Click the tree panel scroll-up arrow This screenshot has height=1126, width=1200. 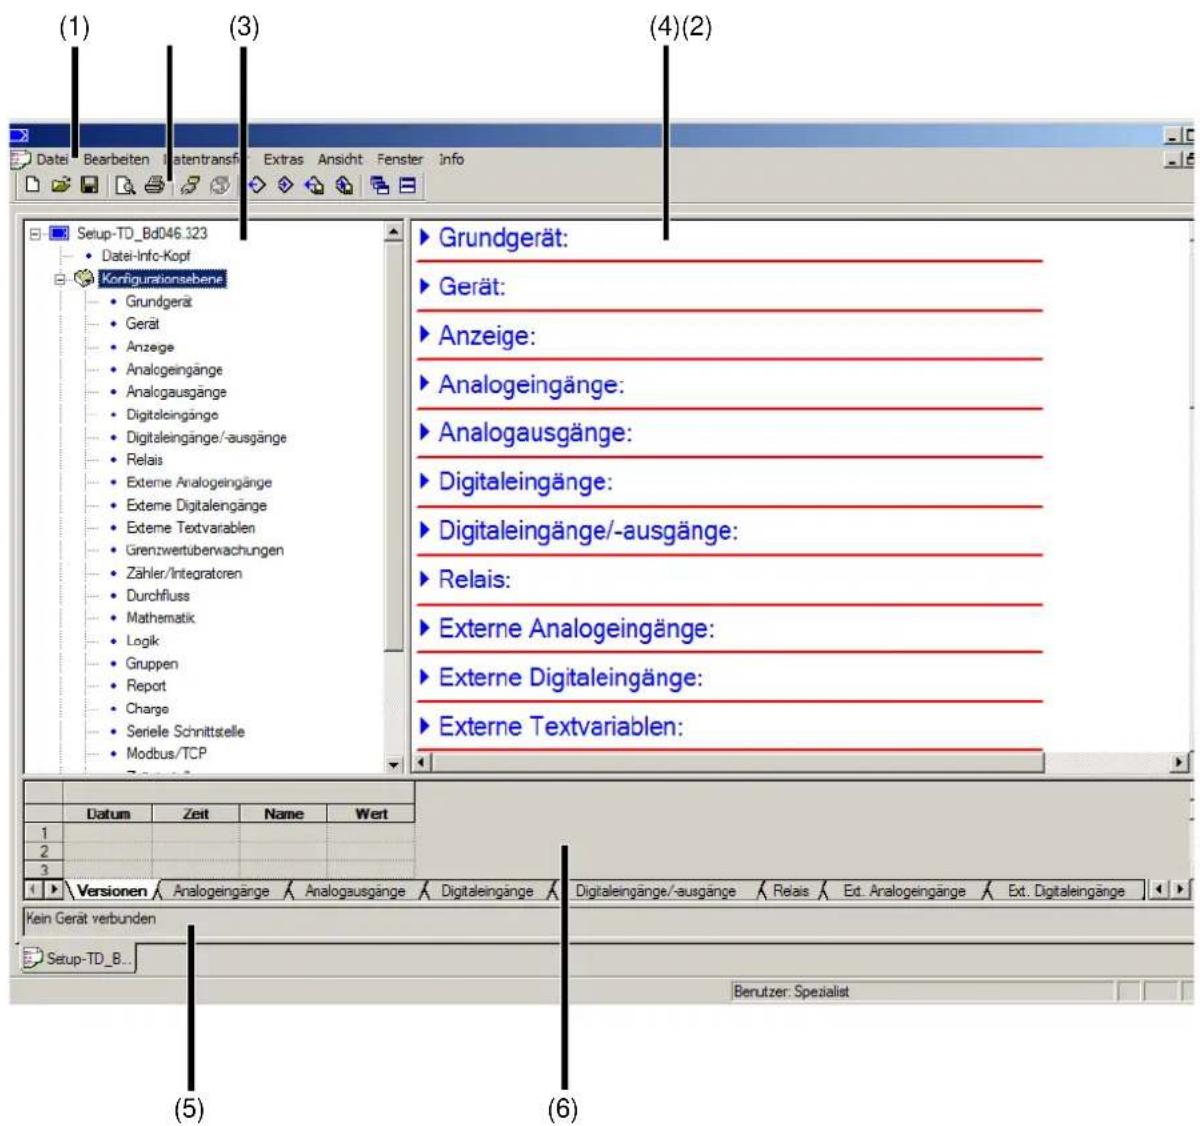click(x=394, y=232)
